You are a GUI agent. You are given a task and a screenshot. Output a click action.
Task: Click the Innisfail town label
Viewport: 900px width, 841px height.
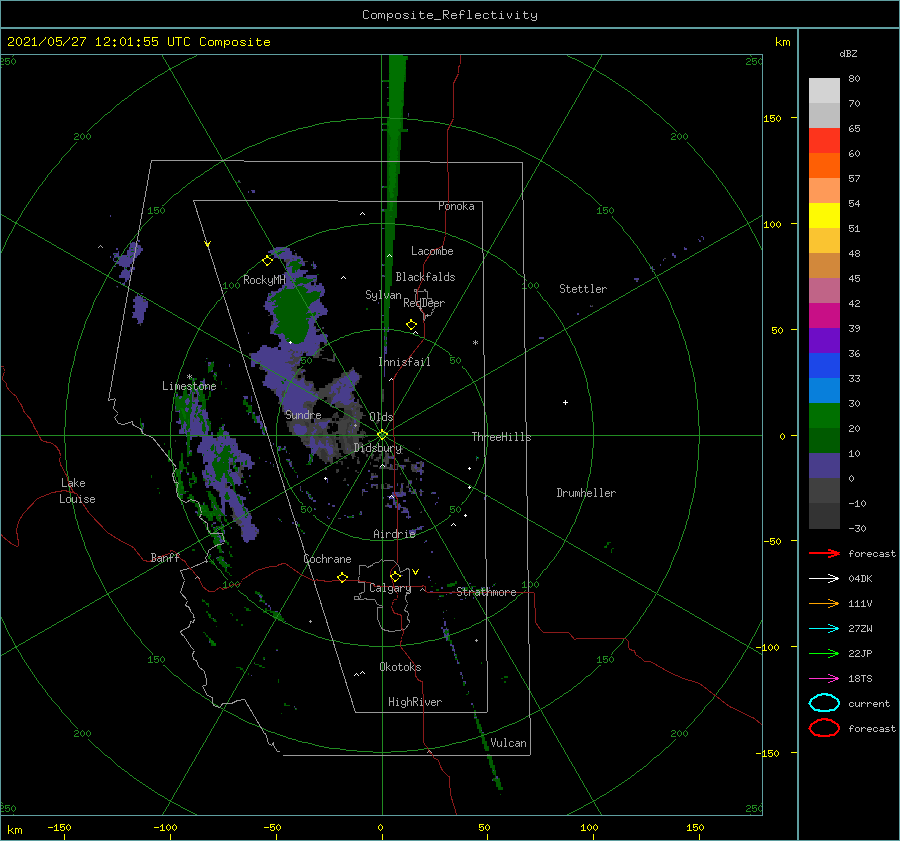point(404,362)
